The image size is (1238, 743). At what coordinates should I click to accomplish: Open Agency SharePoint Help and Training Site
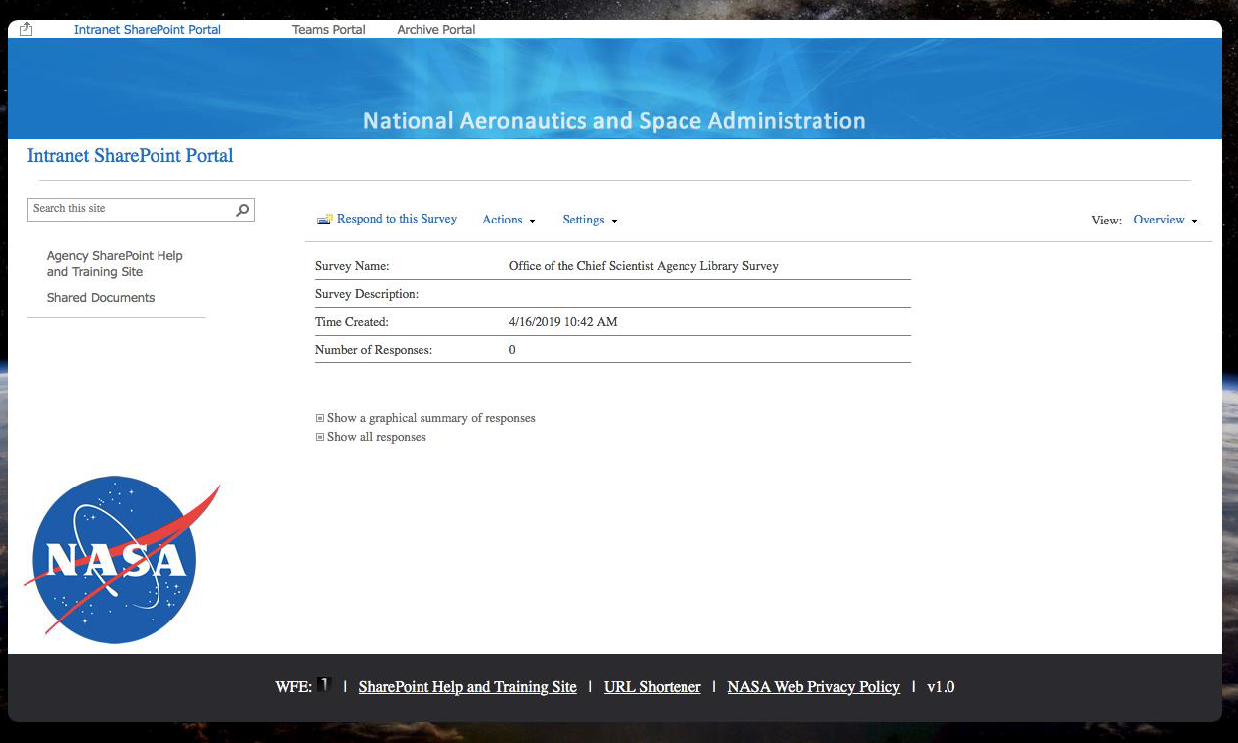tap(114, 264)
